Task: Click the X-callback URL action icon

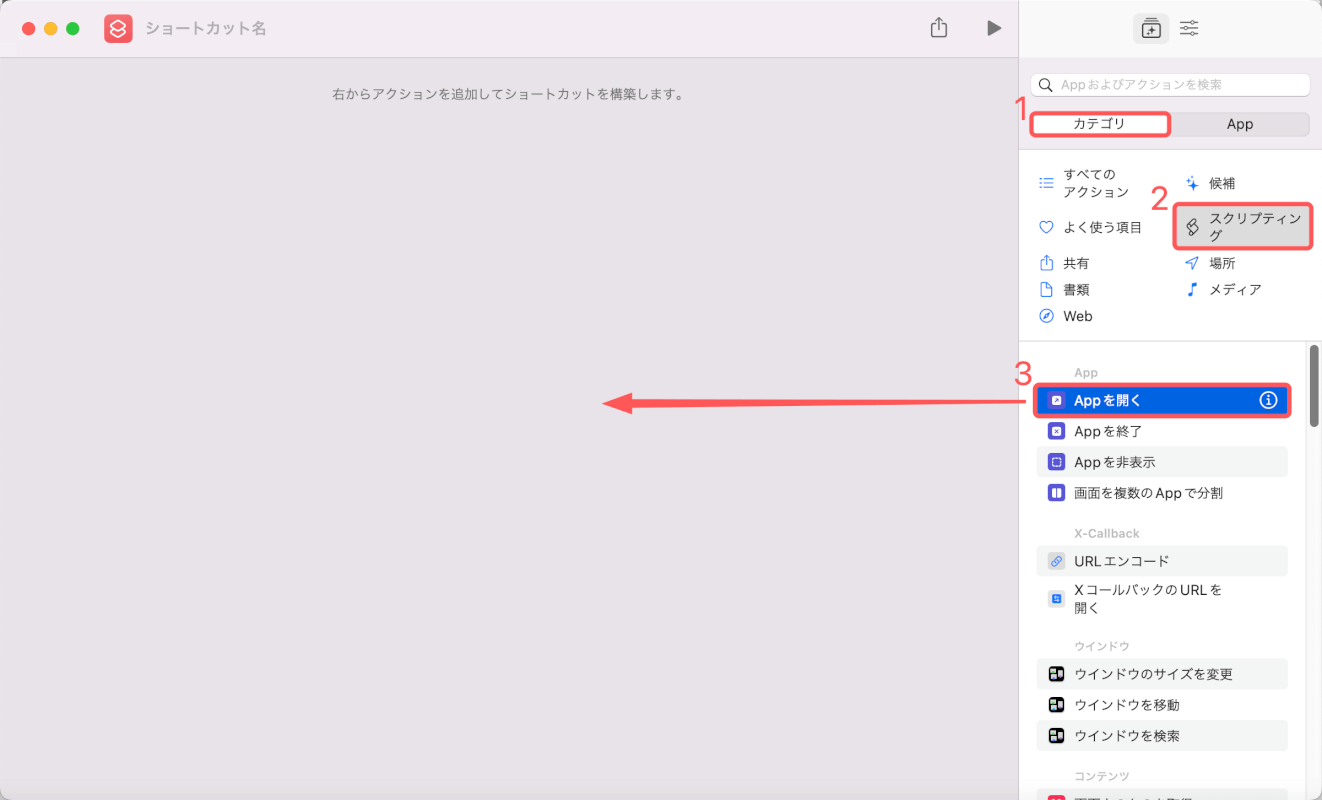Action: point(1056,599)
